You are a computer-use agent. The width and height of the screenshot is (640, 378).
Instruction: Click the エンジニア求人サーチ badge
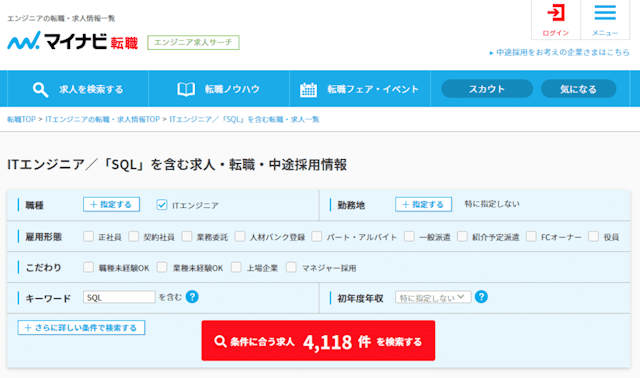click(x=193, y=42)
